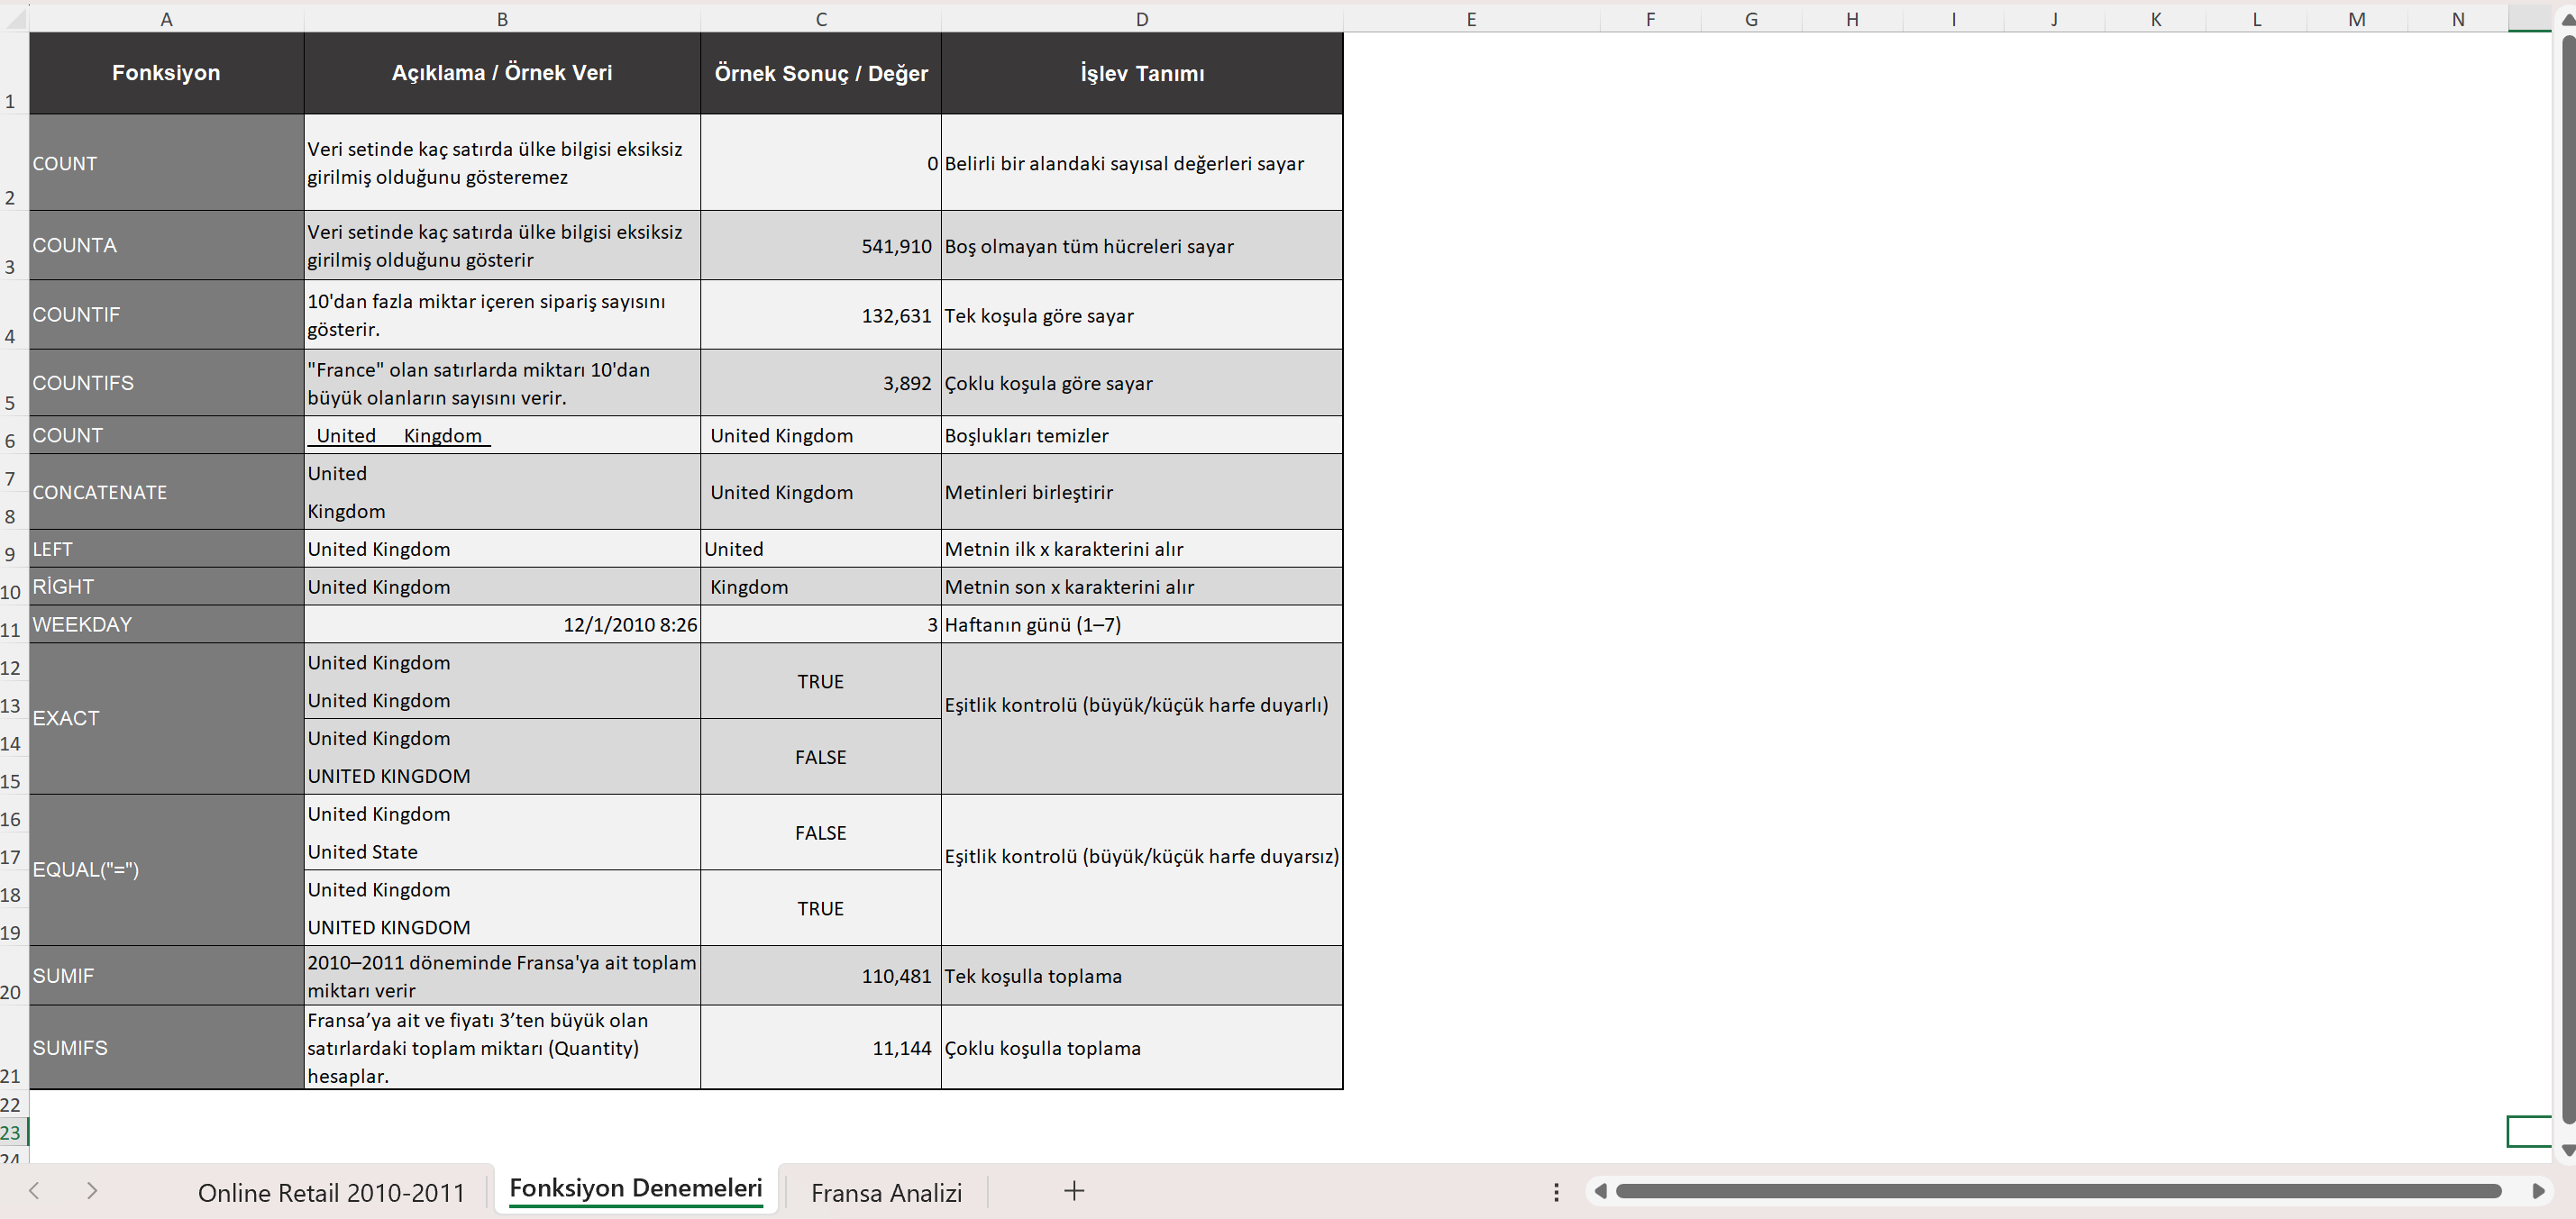2576x1219 pixels.
Task: Select row 2 header
Action: click(14, 162)
